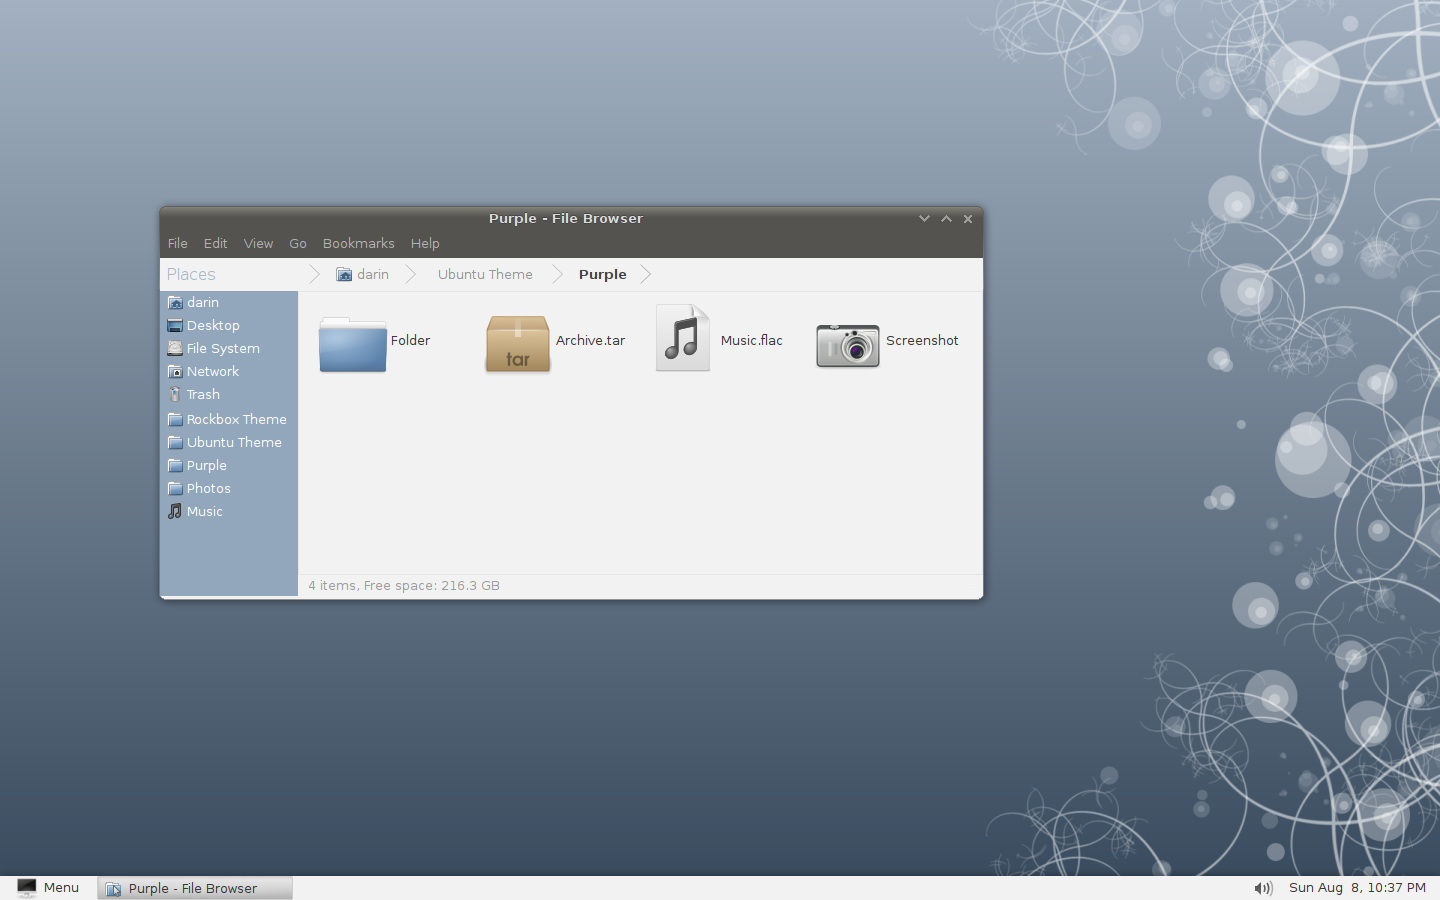Select the Screenshot camera icon
Image resolution: width=1440 pixels, height=900 pixels.
(x=848, y=346)
